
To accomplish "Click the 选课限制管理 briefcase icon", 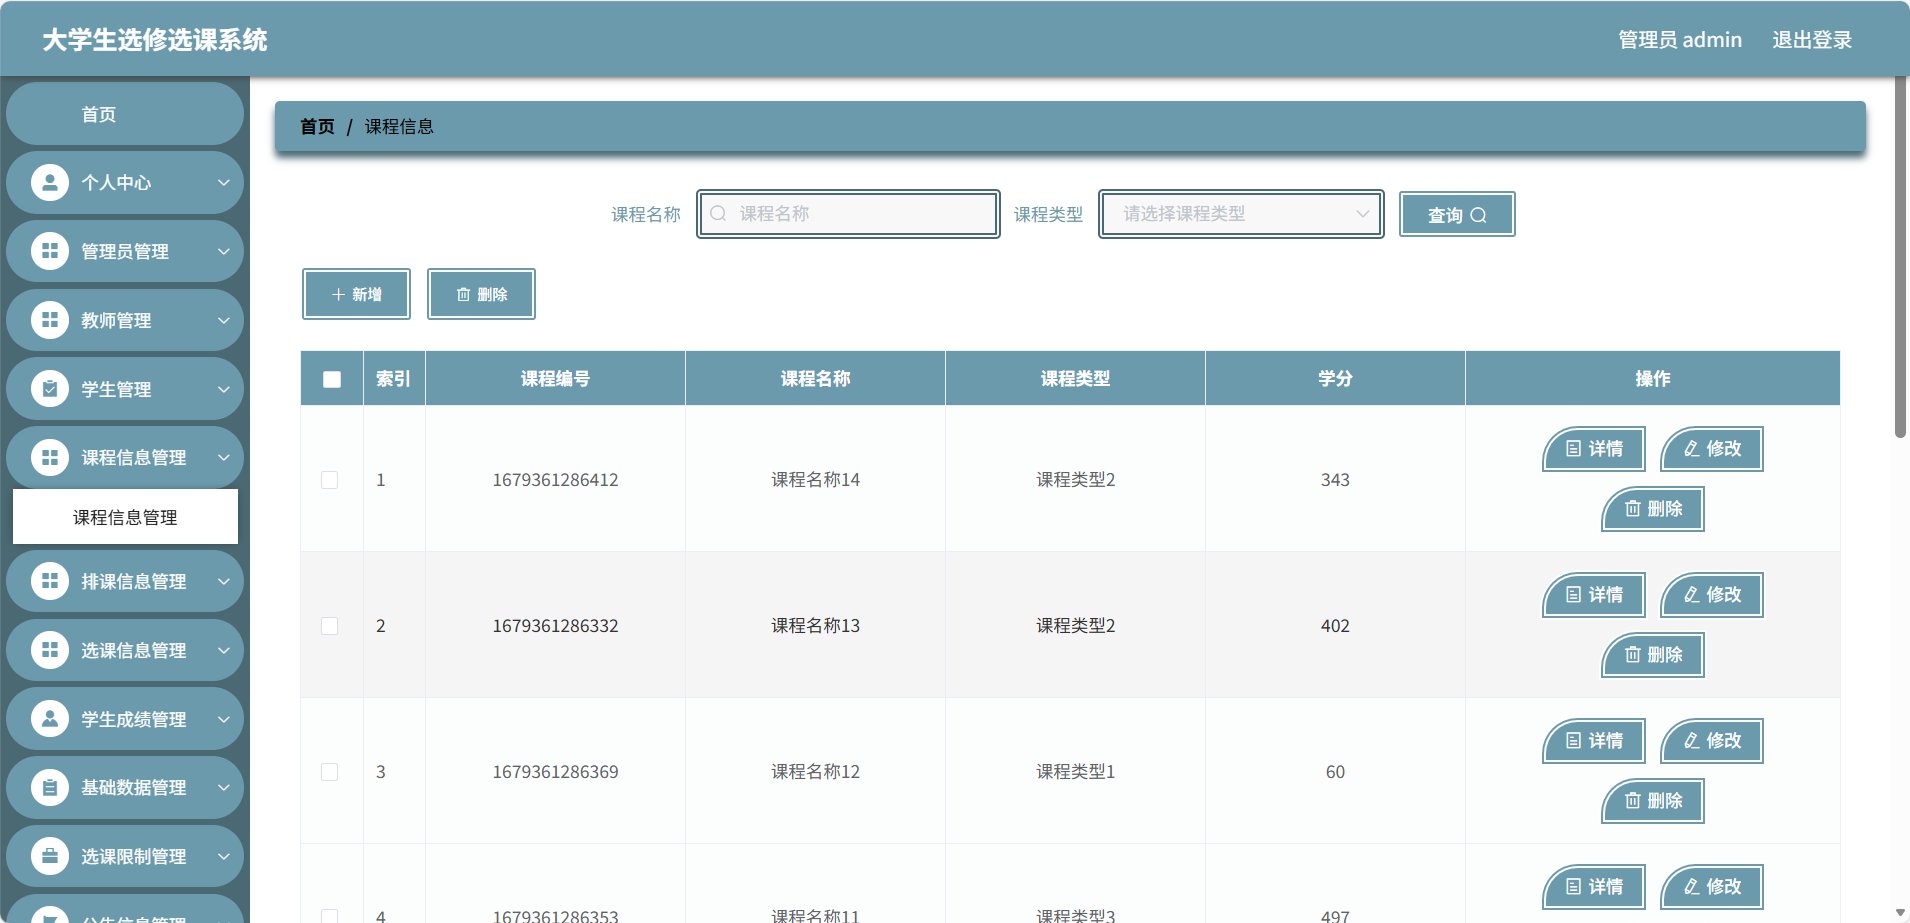I will (49, 856).
